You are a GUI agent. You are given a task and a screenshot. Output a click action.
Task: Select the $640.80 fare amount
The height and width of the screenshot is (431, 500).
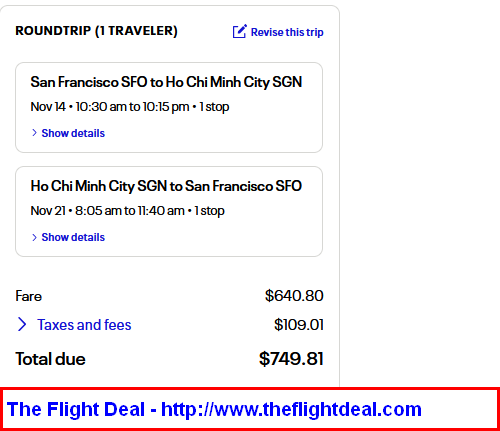click(x=294, y=296)
